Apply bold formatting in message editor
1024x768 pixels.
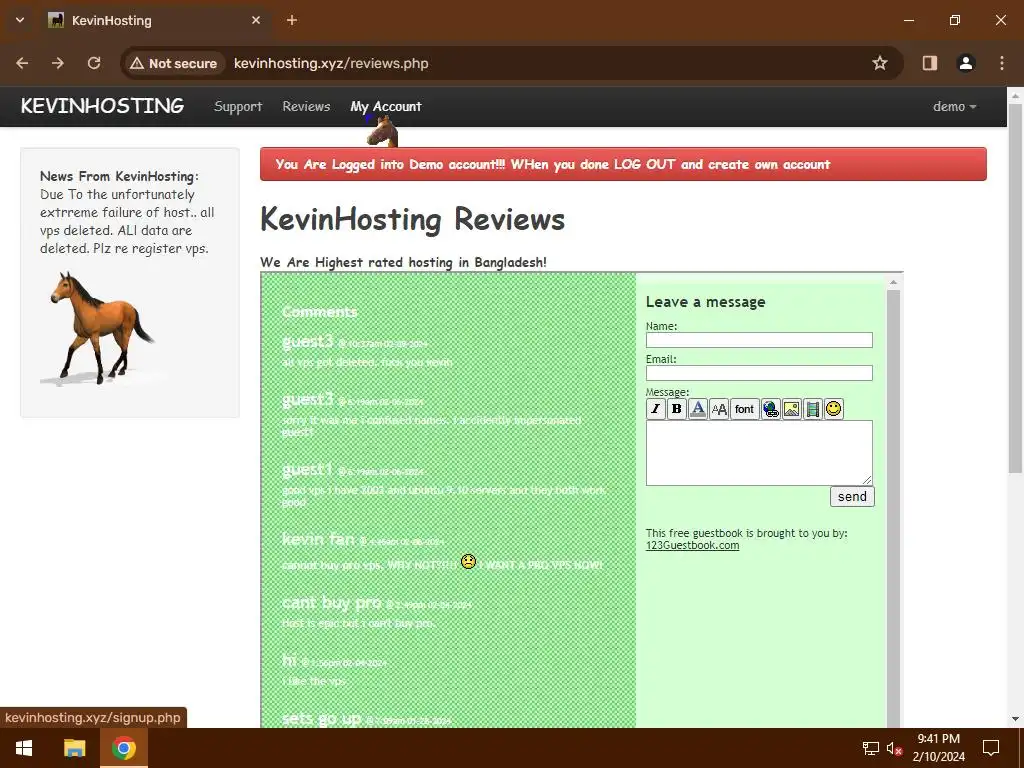click(677, 409)
